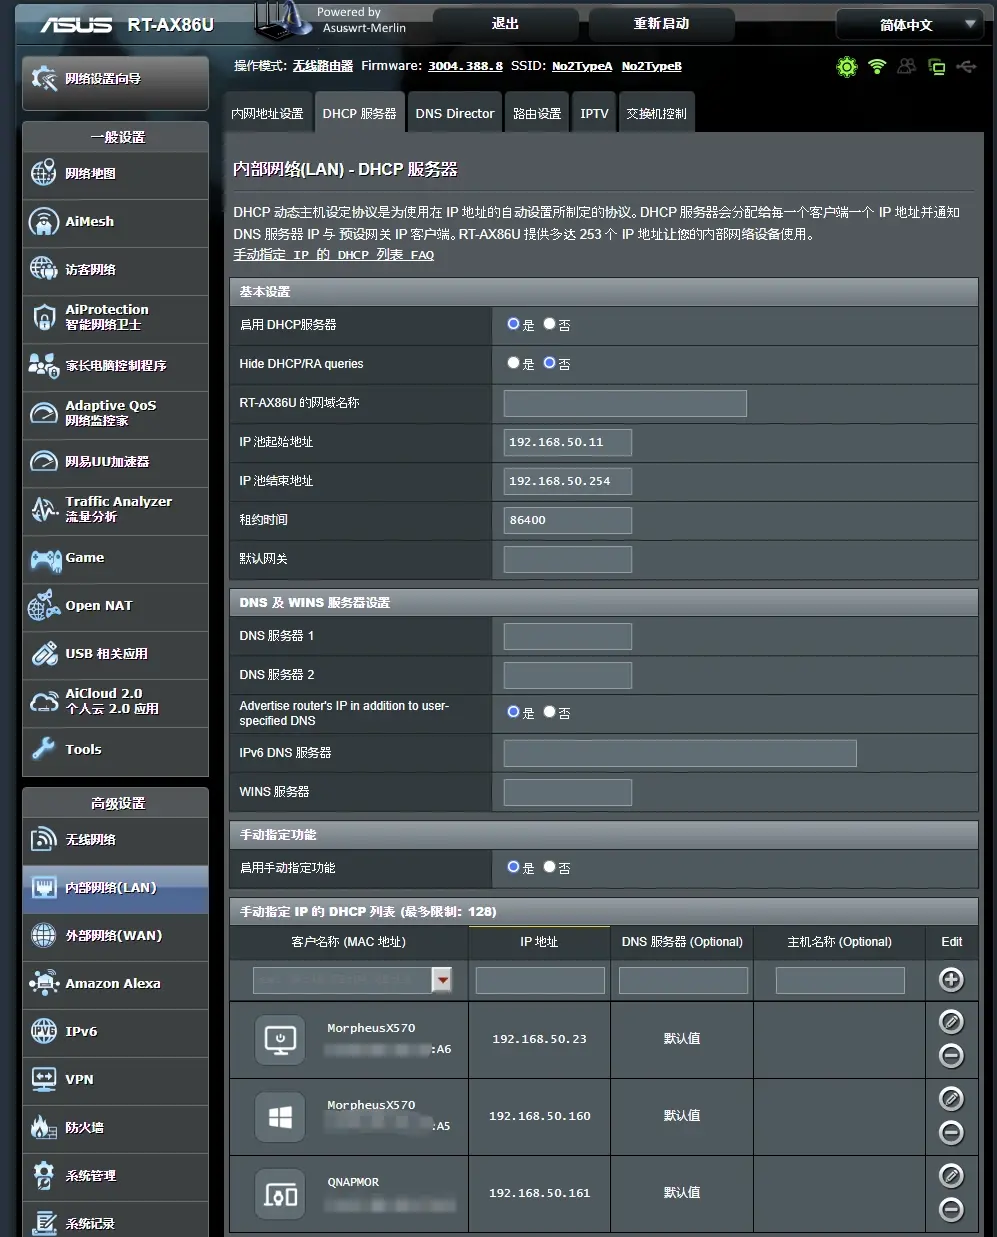Open AiCloud 2.0 cloud icon
This screenshot has height=1237, width=997.
point(44,701)
